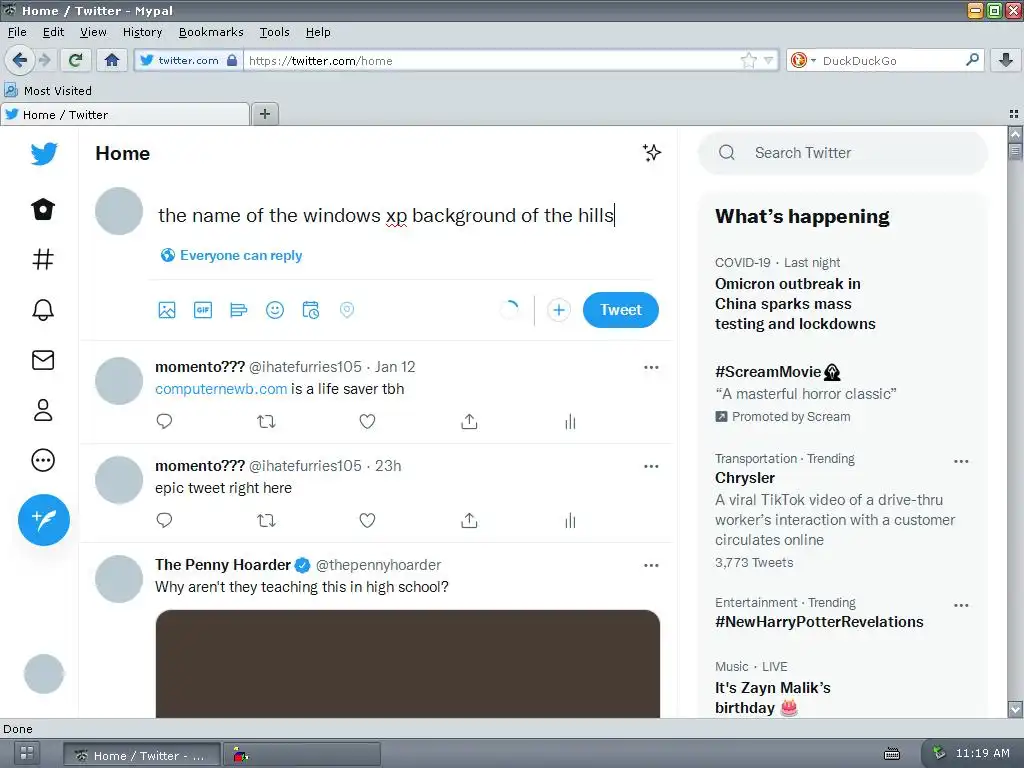1024x768 pixels.
Task: Open Notifications bell icon
Action: coord(43,310)
